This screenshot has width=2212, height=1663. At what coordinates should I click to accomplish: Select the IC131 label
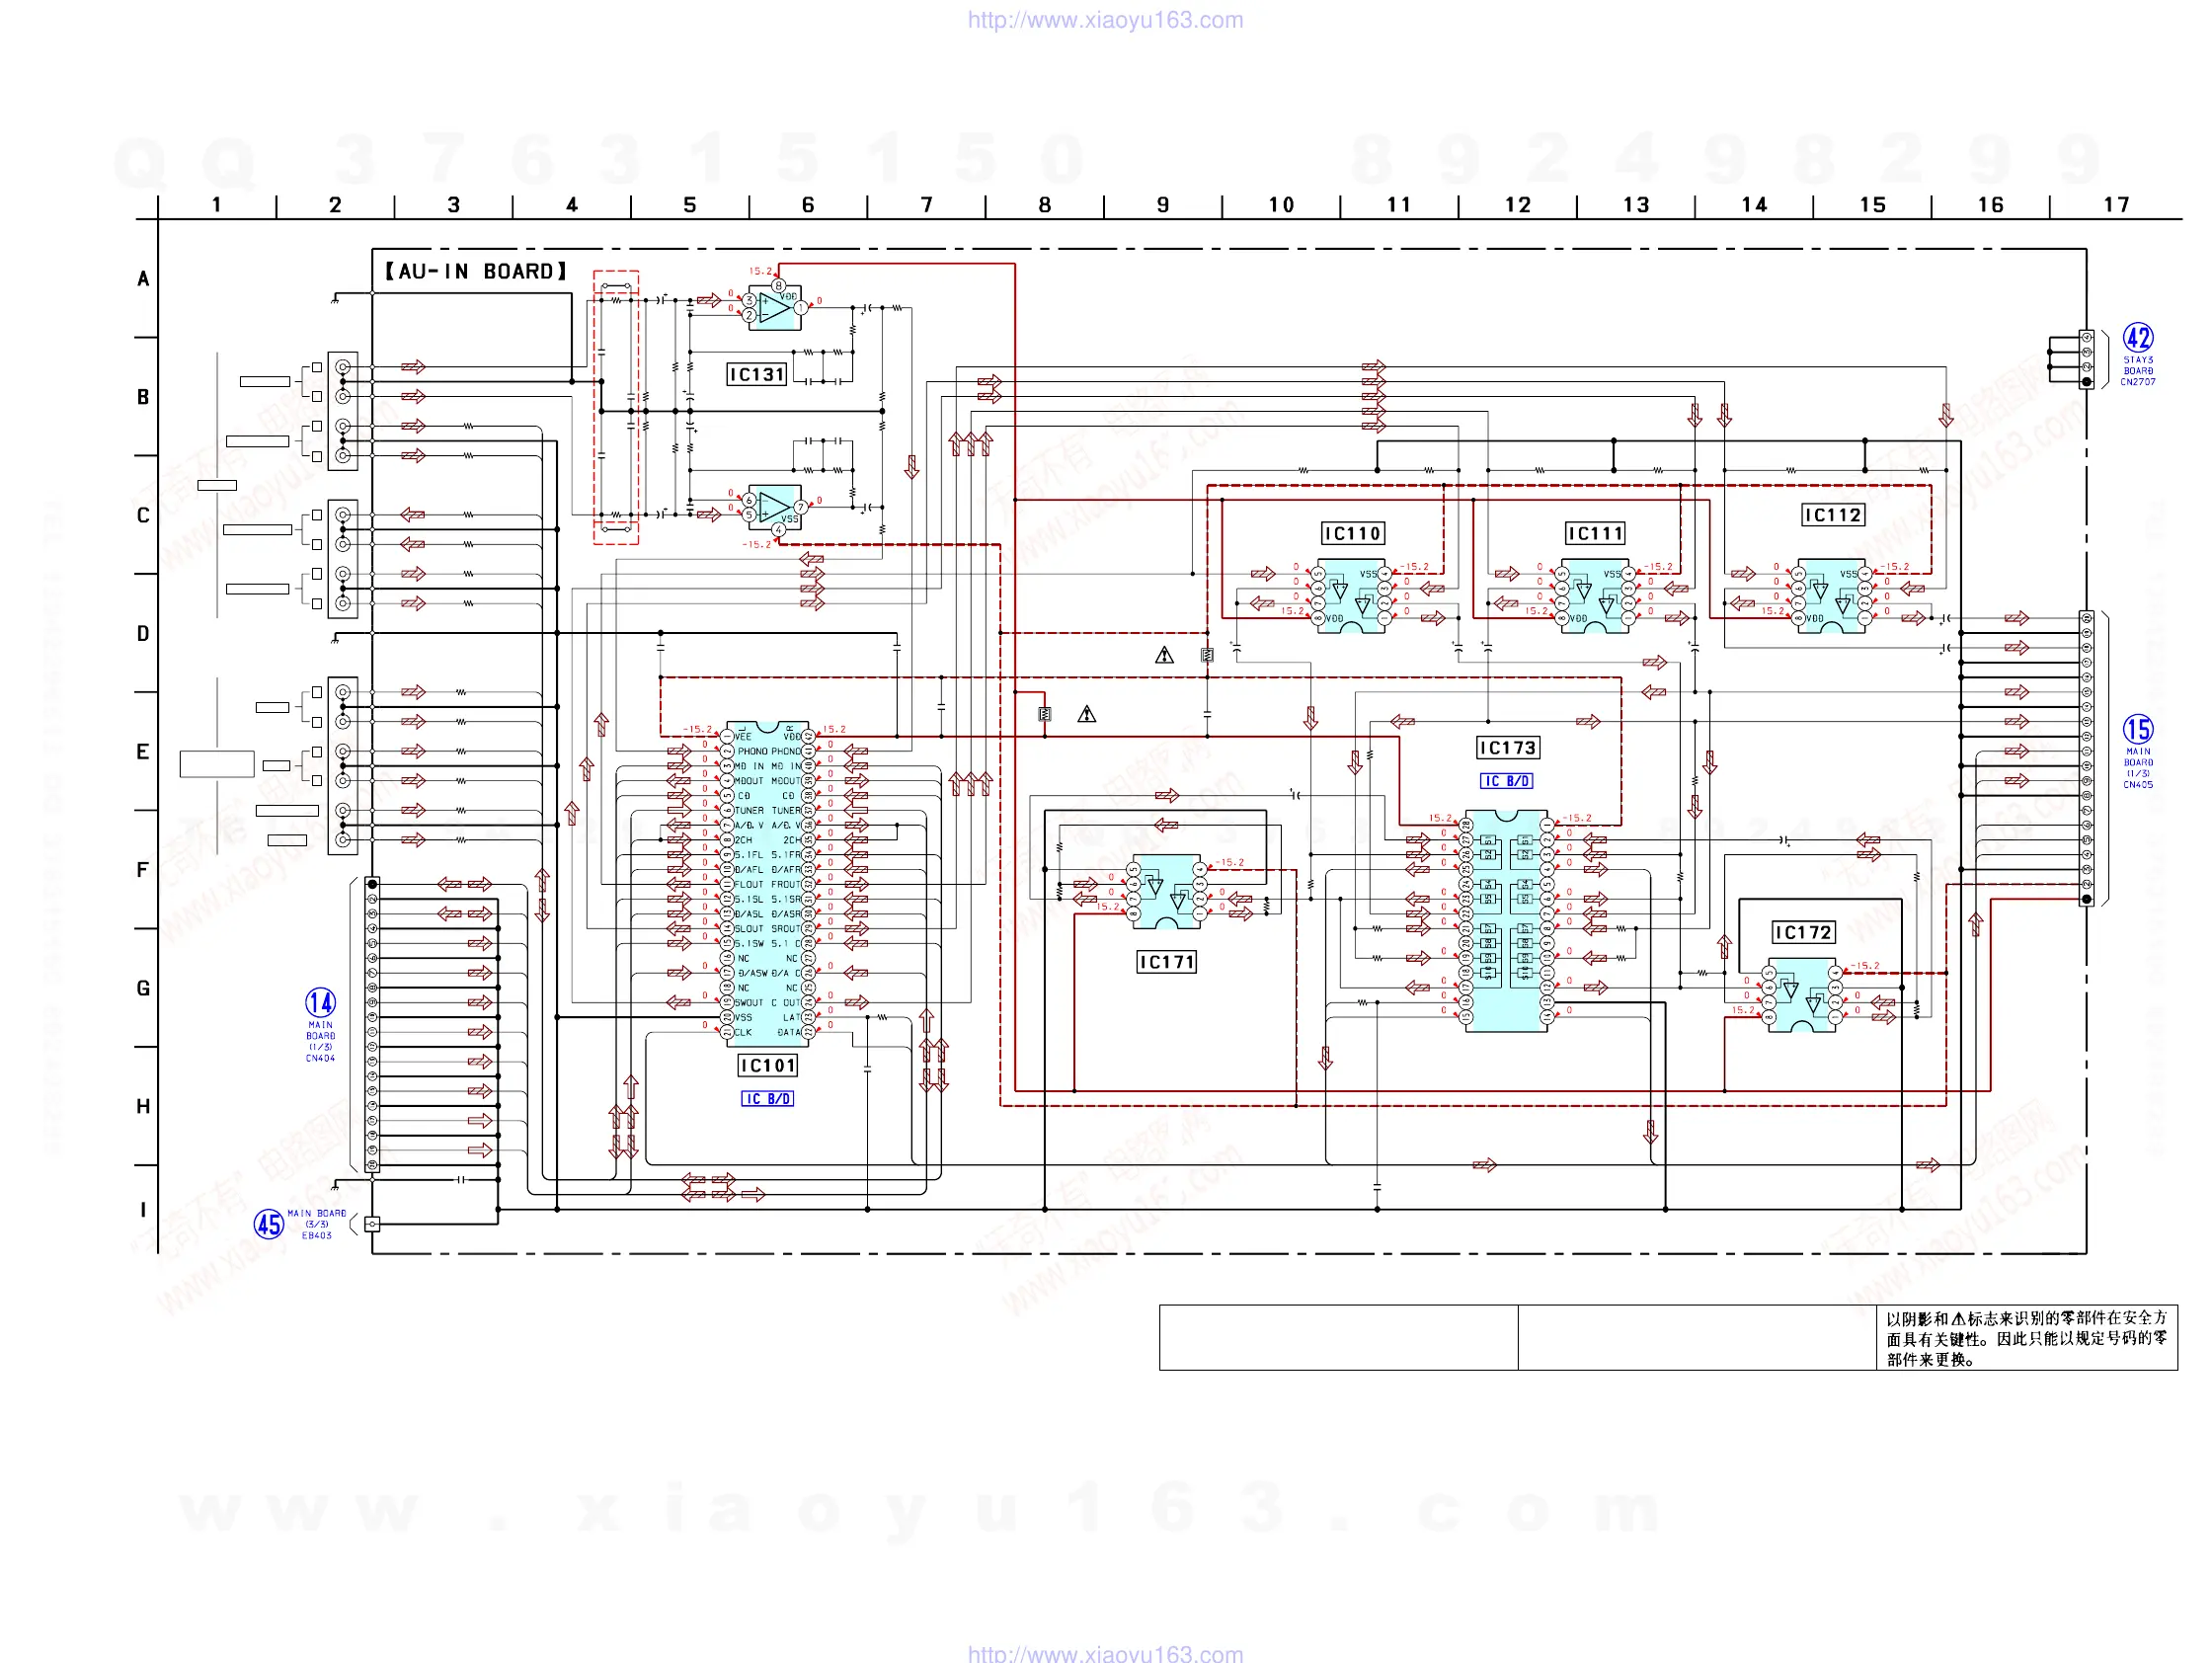(757, 375)
